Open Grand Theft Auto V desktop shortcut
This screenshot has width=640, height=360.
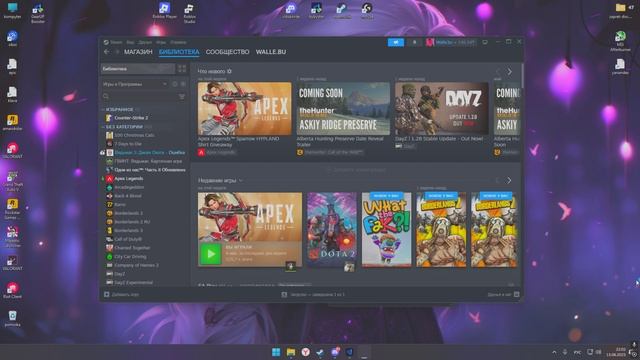tap(12, 181)
